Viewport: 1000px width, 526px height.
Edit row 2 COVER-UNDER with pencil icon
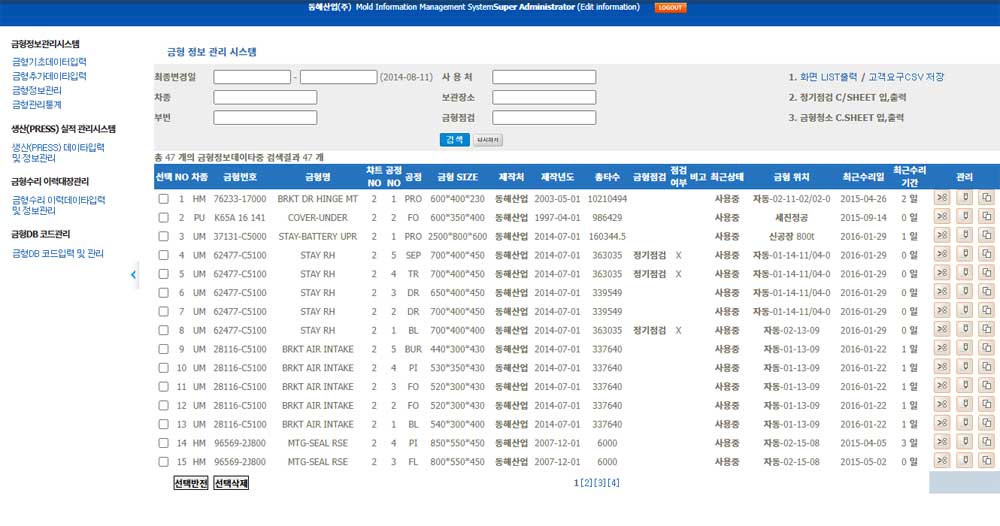pyautogui.click(x=965, y=217)
